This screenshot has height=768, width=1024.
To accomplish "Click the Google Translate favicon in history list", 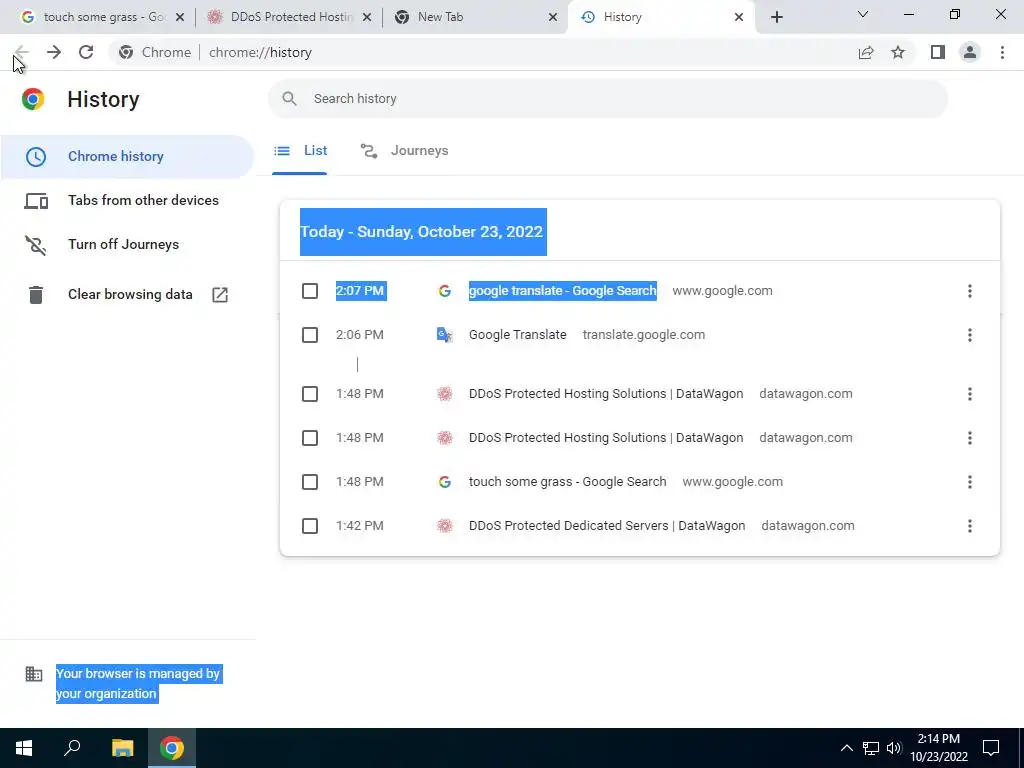I will tap(445, 335).
